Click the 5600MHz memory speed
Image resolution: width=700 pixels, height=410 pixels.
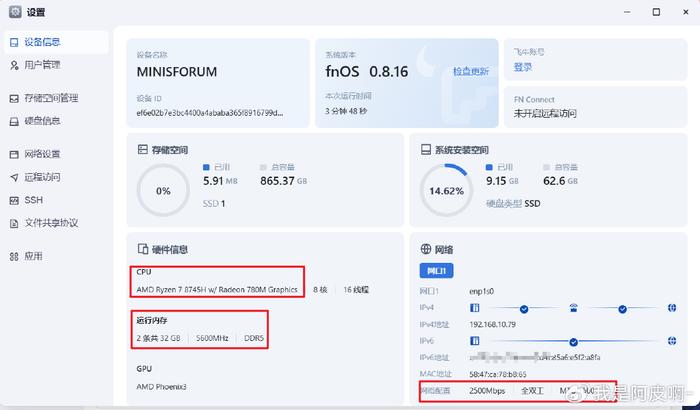(212, 338)
